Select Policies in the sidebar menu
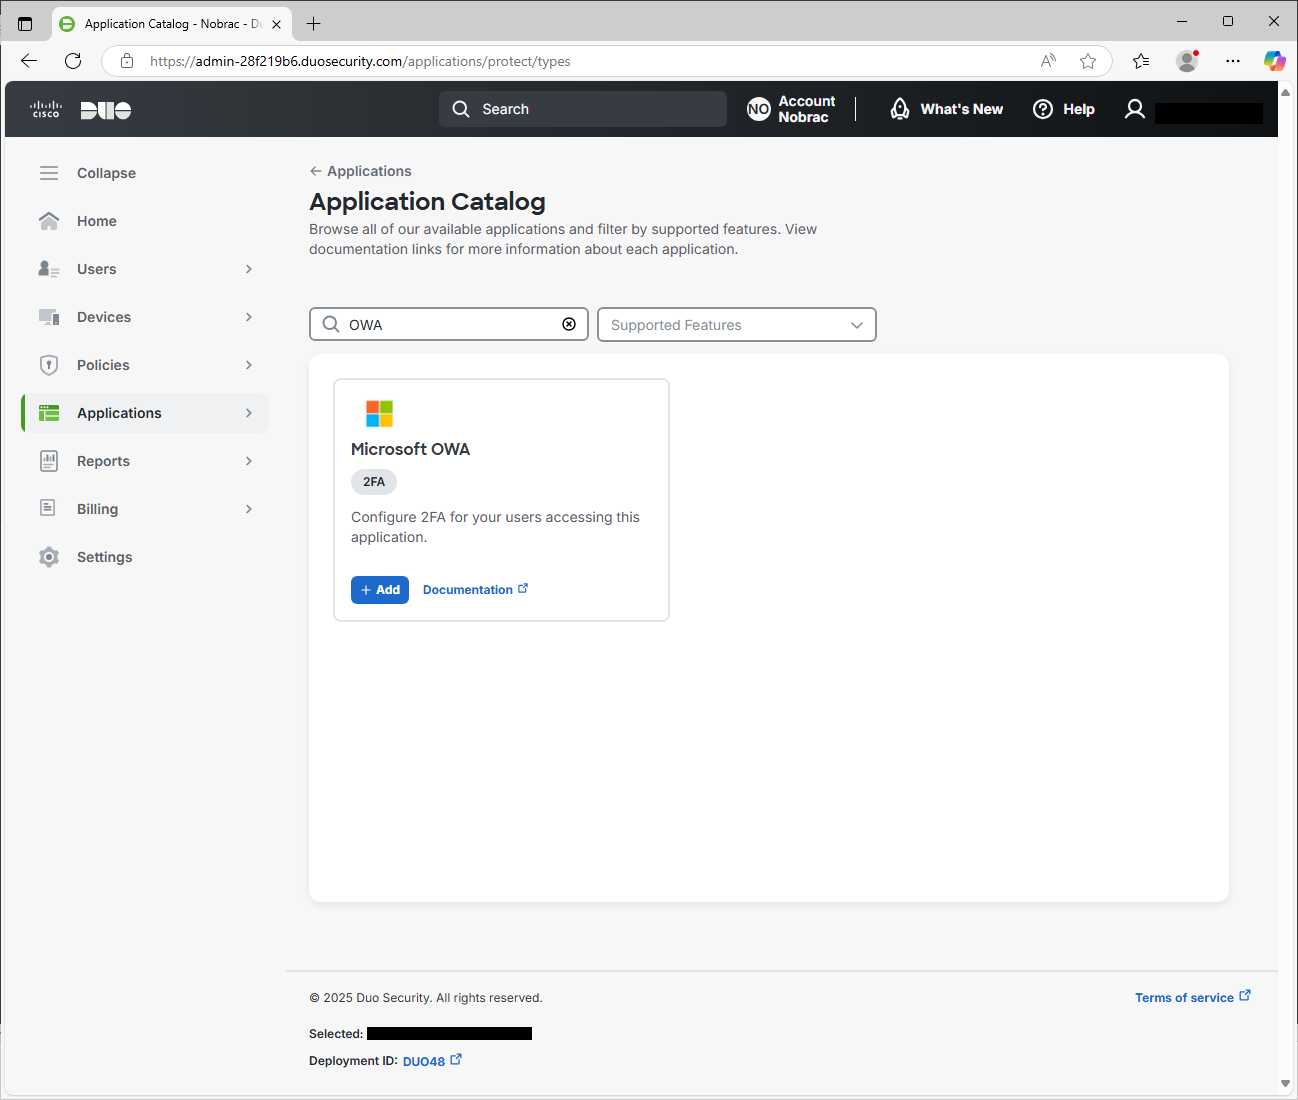Viewport: 1298px width, 1100px height. pos(103,365)
